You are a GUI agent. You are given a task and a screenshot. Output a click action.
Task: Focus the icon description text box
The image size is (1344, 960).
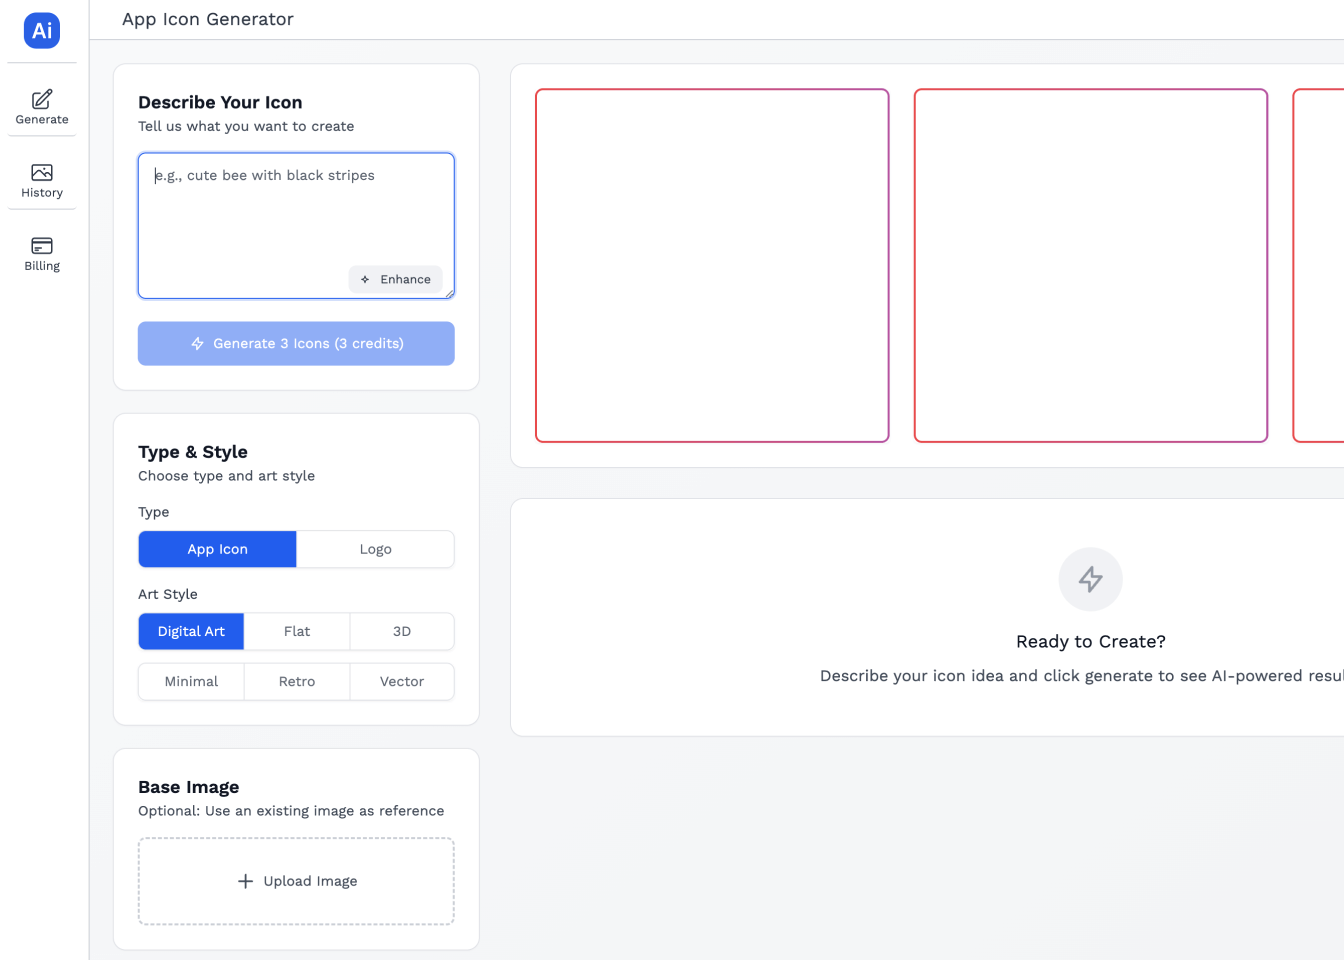click(296, 226)
